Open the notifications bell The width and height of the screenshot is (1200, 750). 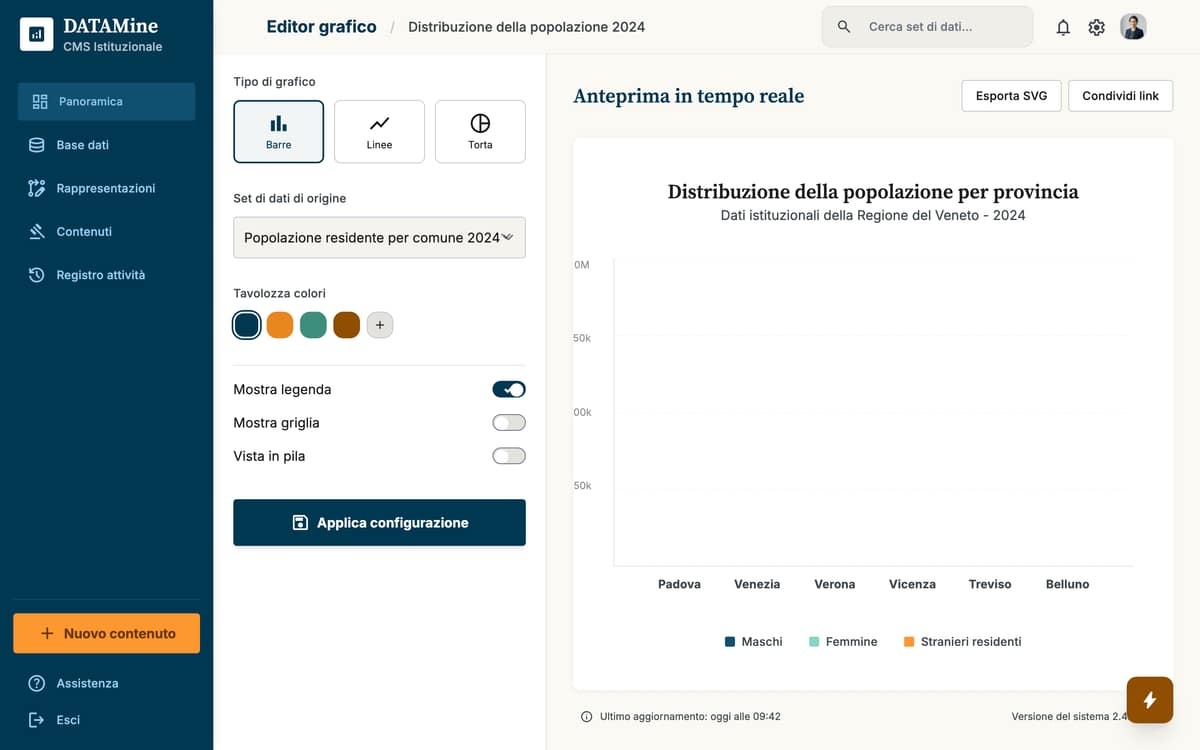[1063, 27]
